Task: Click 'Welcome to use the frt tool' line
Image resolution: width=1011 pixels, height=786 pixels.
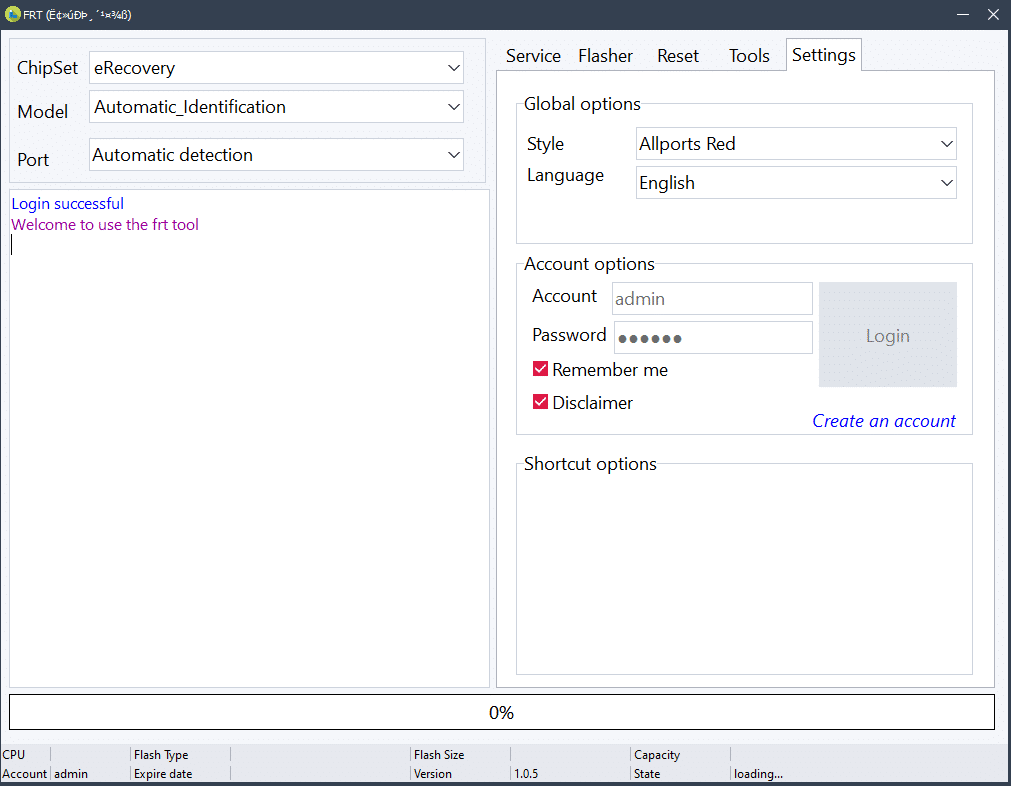Action: pyautogui.click(x=105, y=224)
